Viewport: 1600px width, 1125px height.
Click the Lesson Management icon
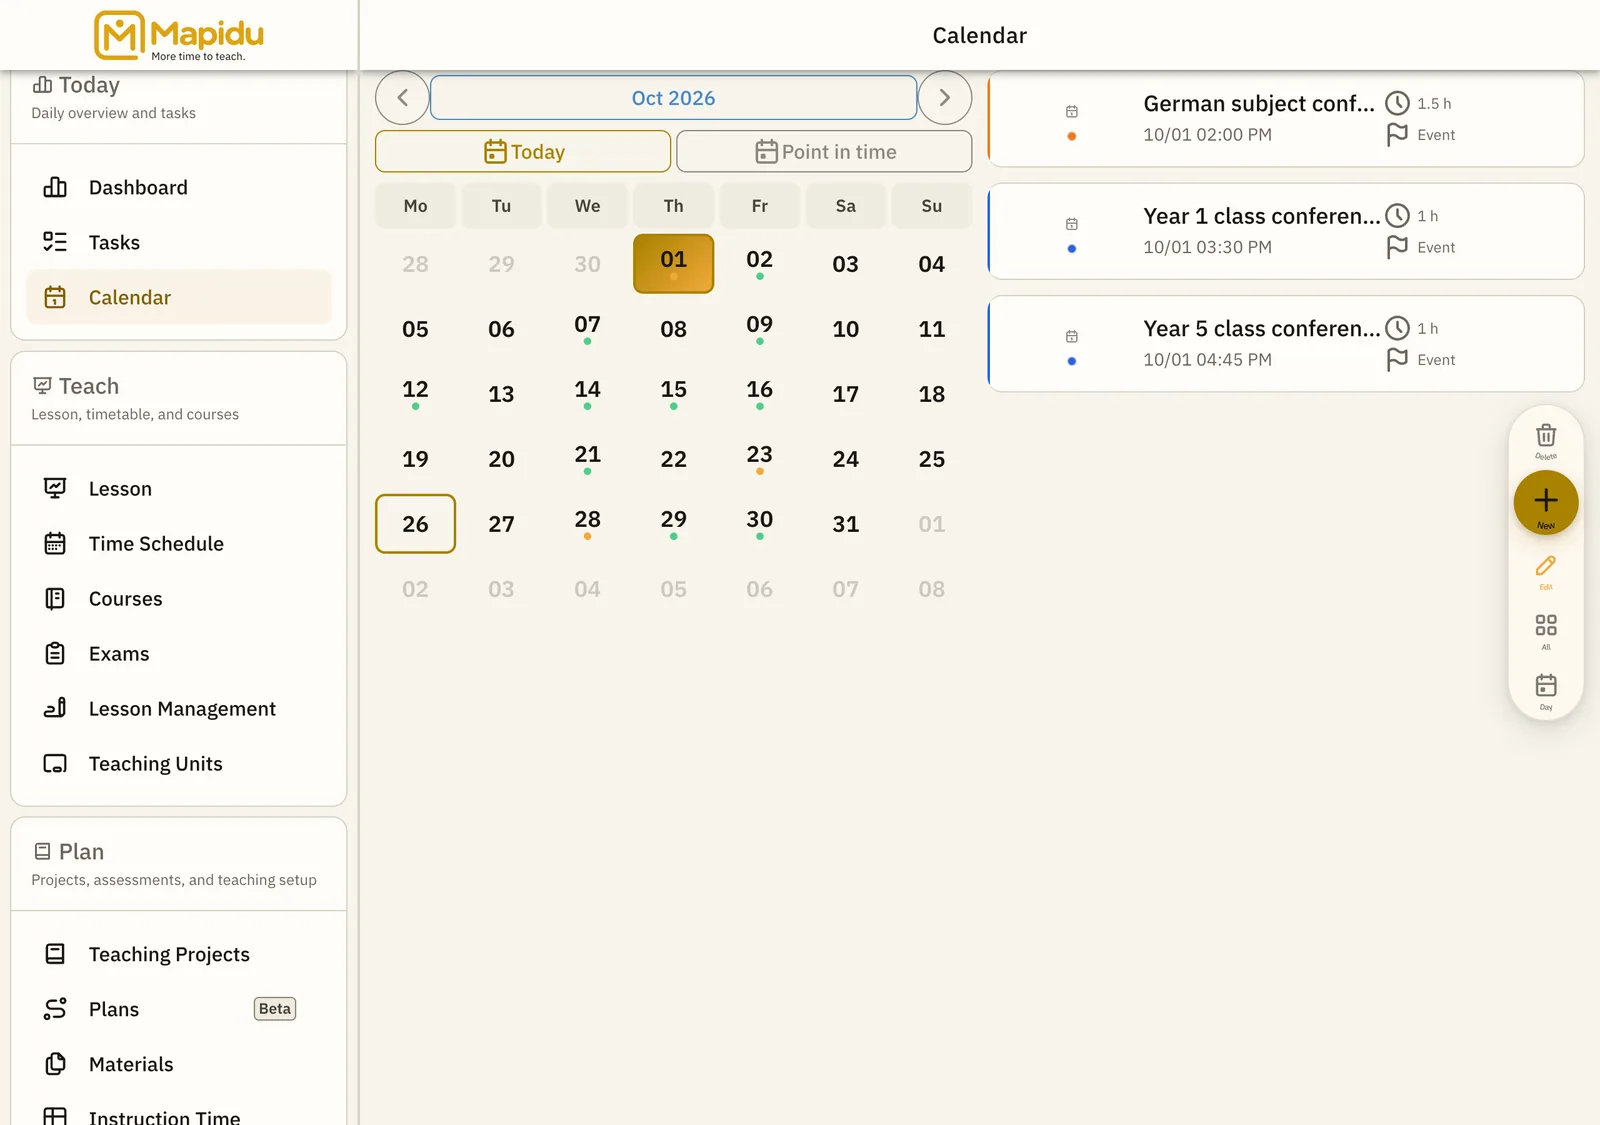(x=55, y=709)
